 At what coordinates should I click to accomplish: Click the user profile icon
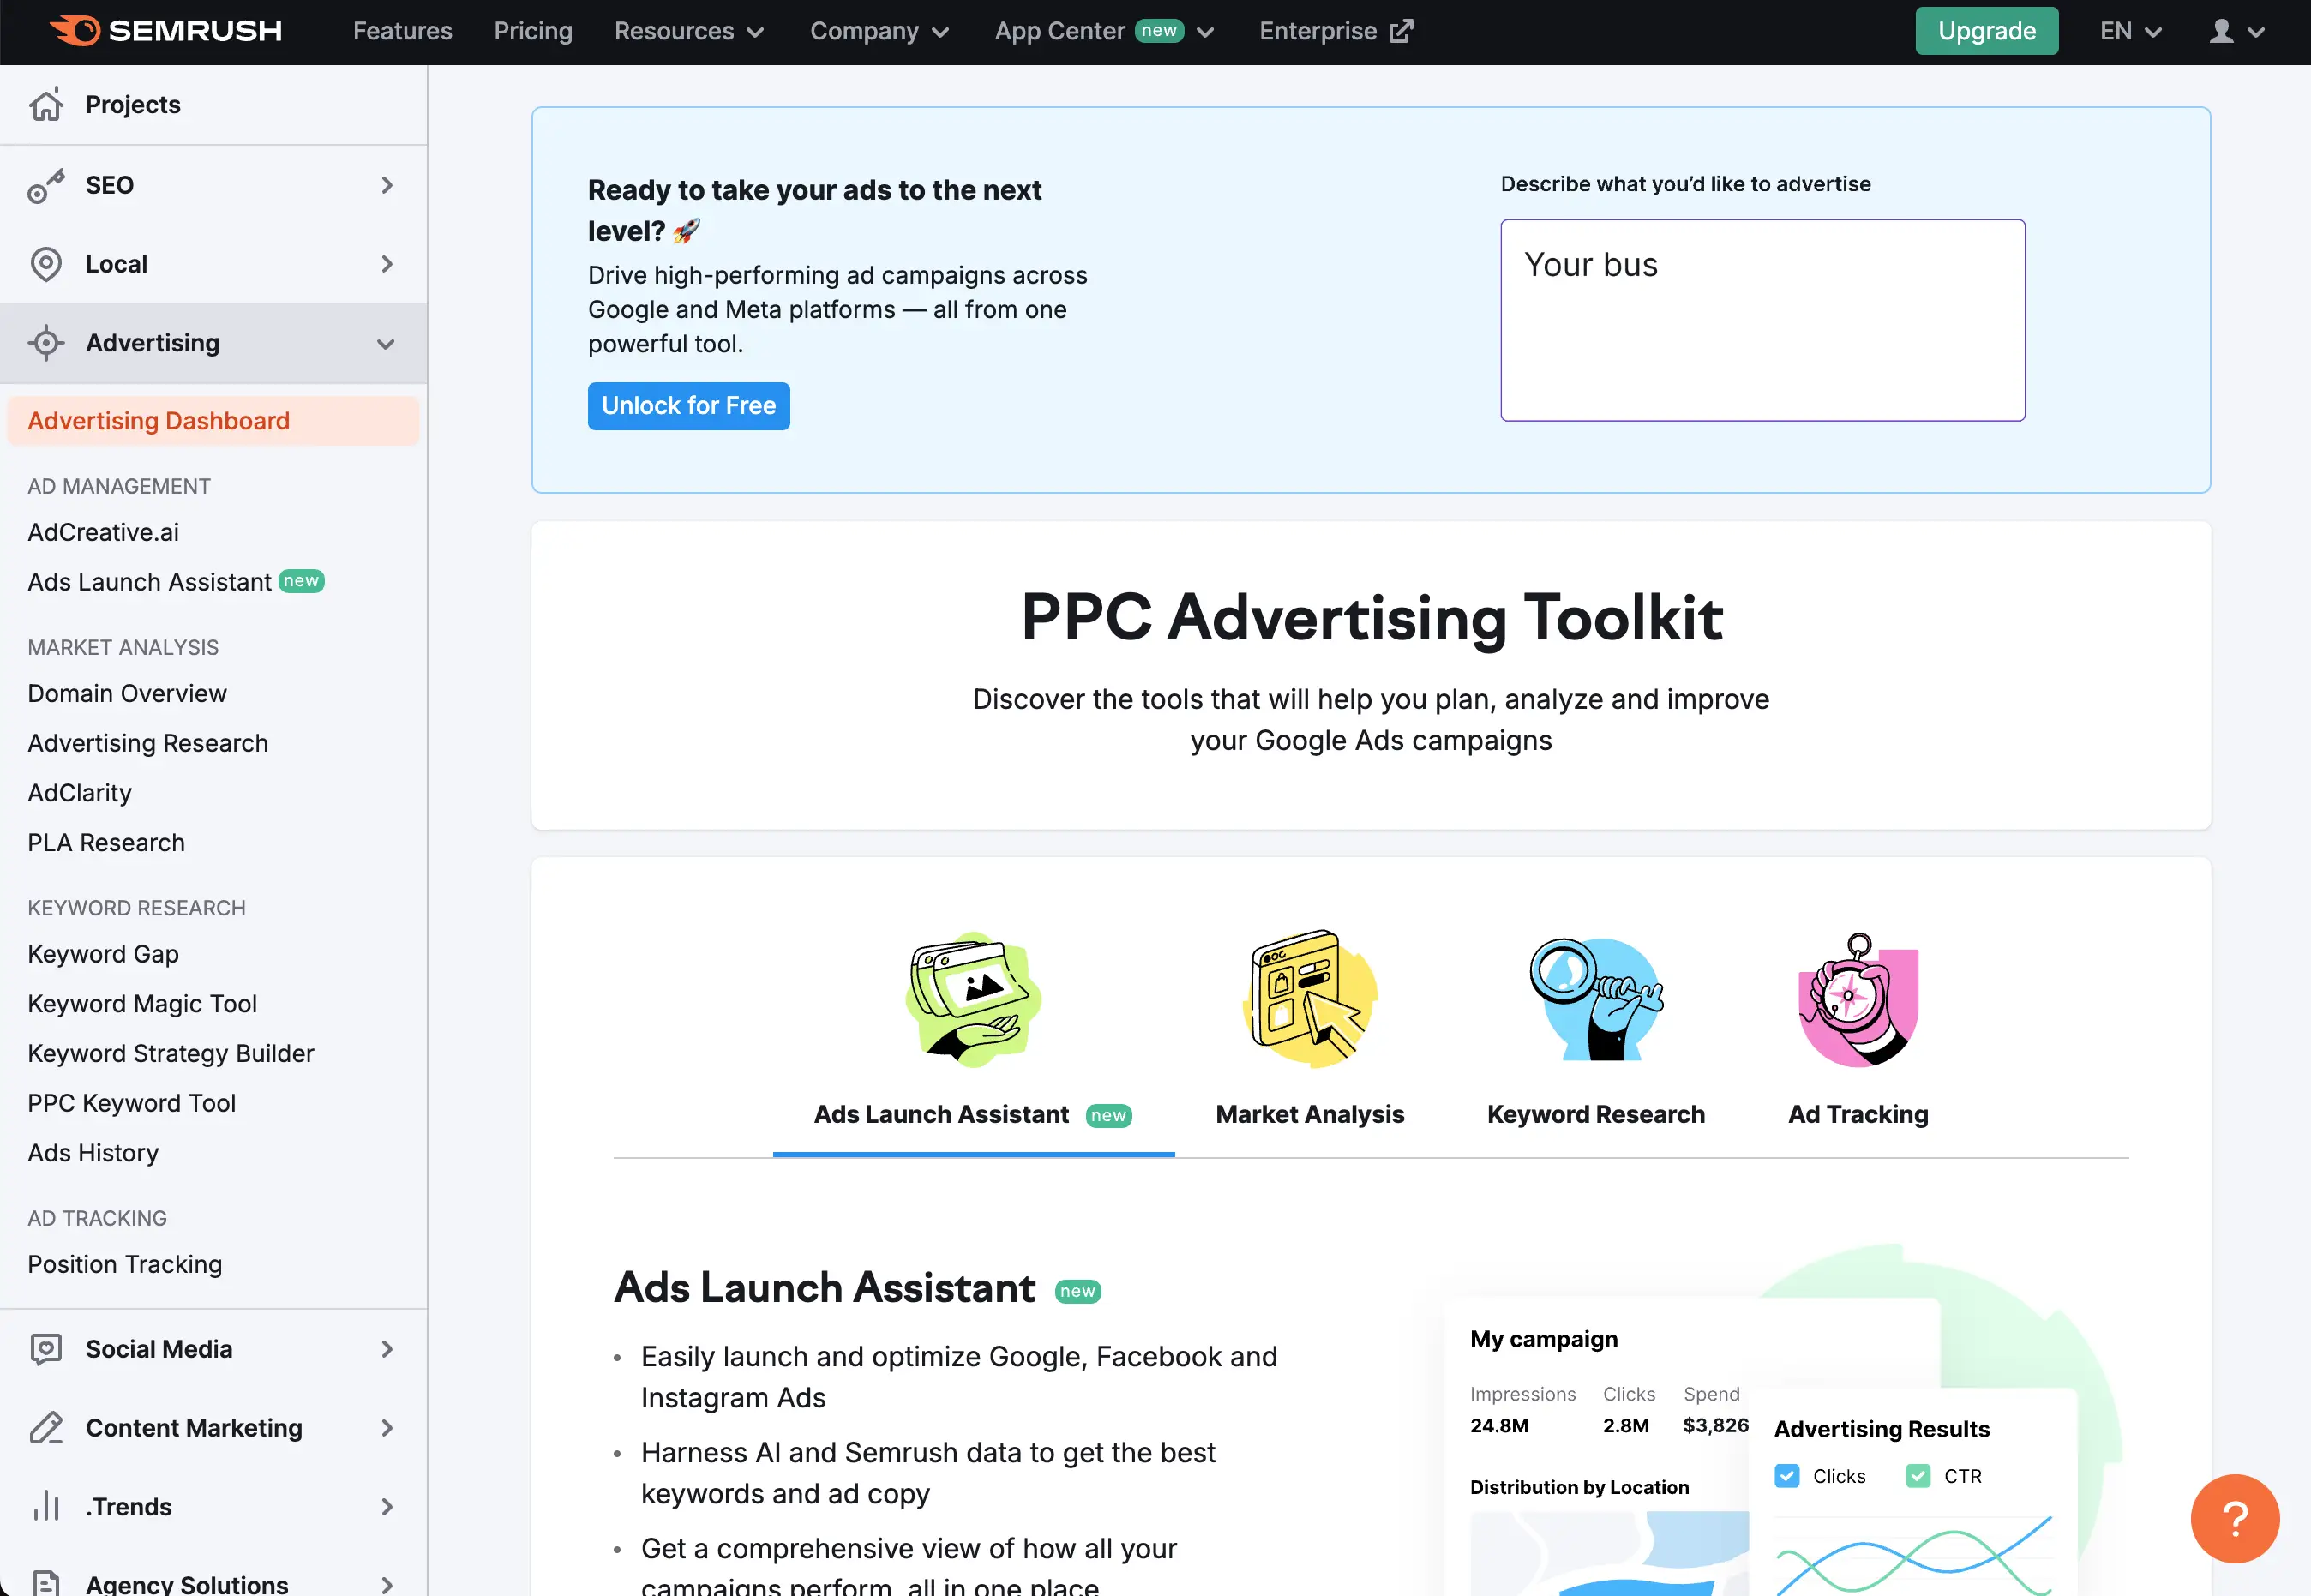point(2221,31)
